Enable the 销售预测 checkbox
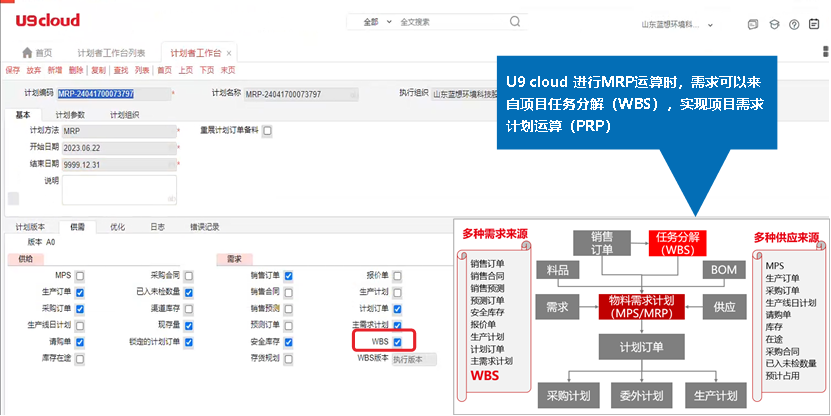 [x=288, y=309]
